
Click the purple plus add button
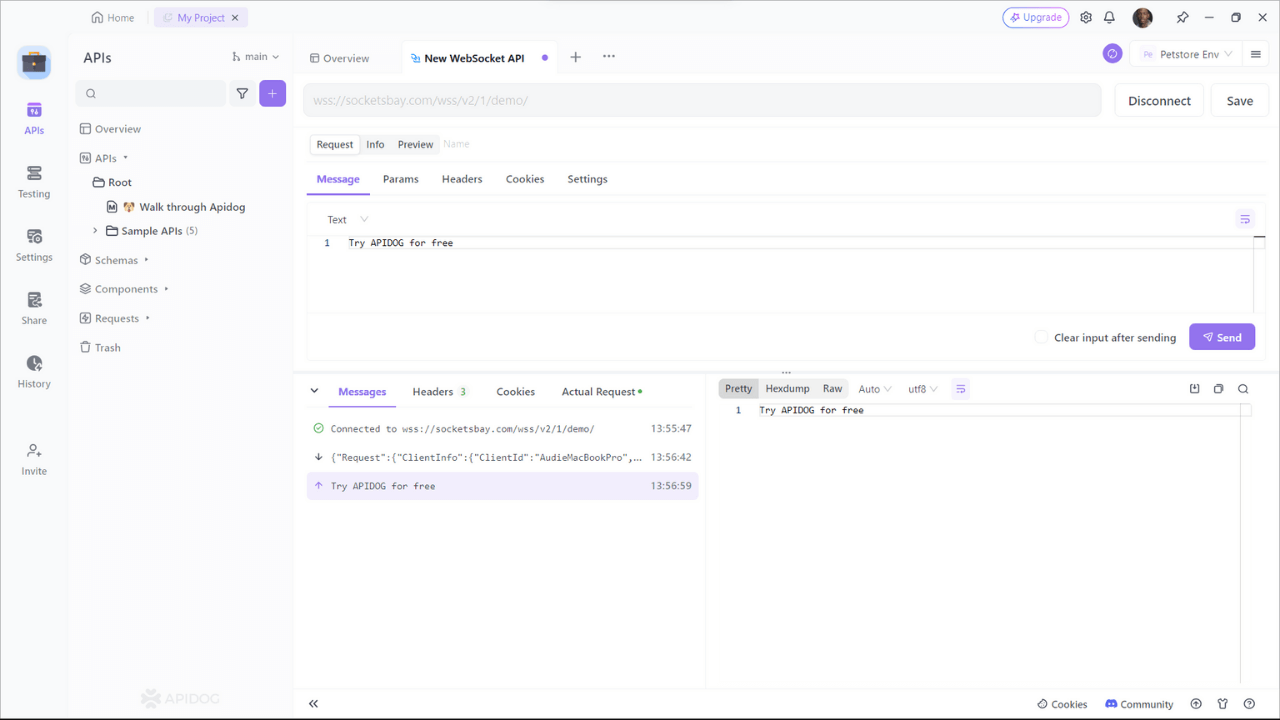273,93
